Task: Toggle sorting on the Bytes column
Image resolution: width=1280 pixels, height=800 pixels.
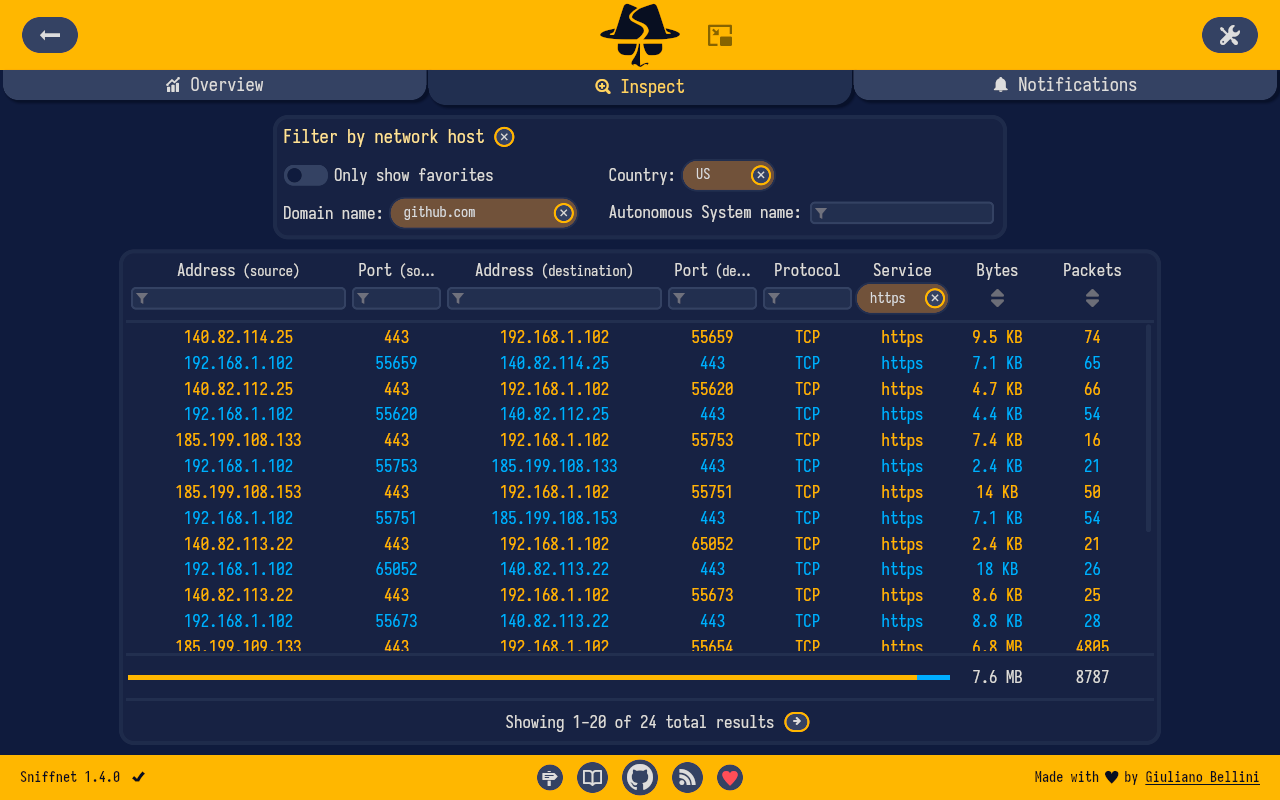Action: tap(996, 298)
